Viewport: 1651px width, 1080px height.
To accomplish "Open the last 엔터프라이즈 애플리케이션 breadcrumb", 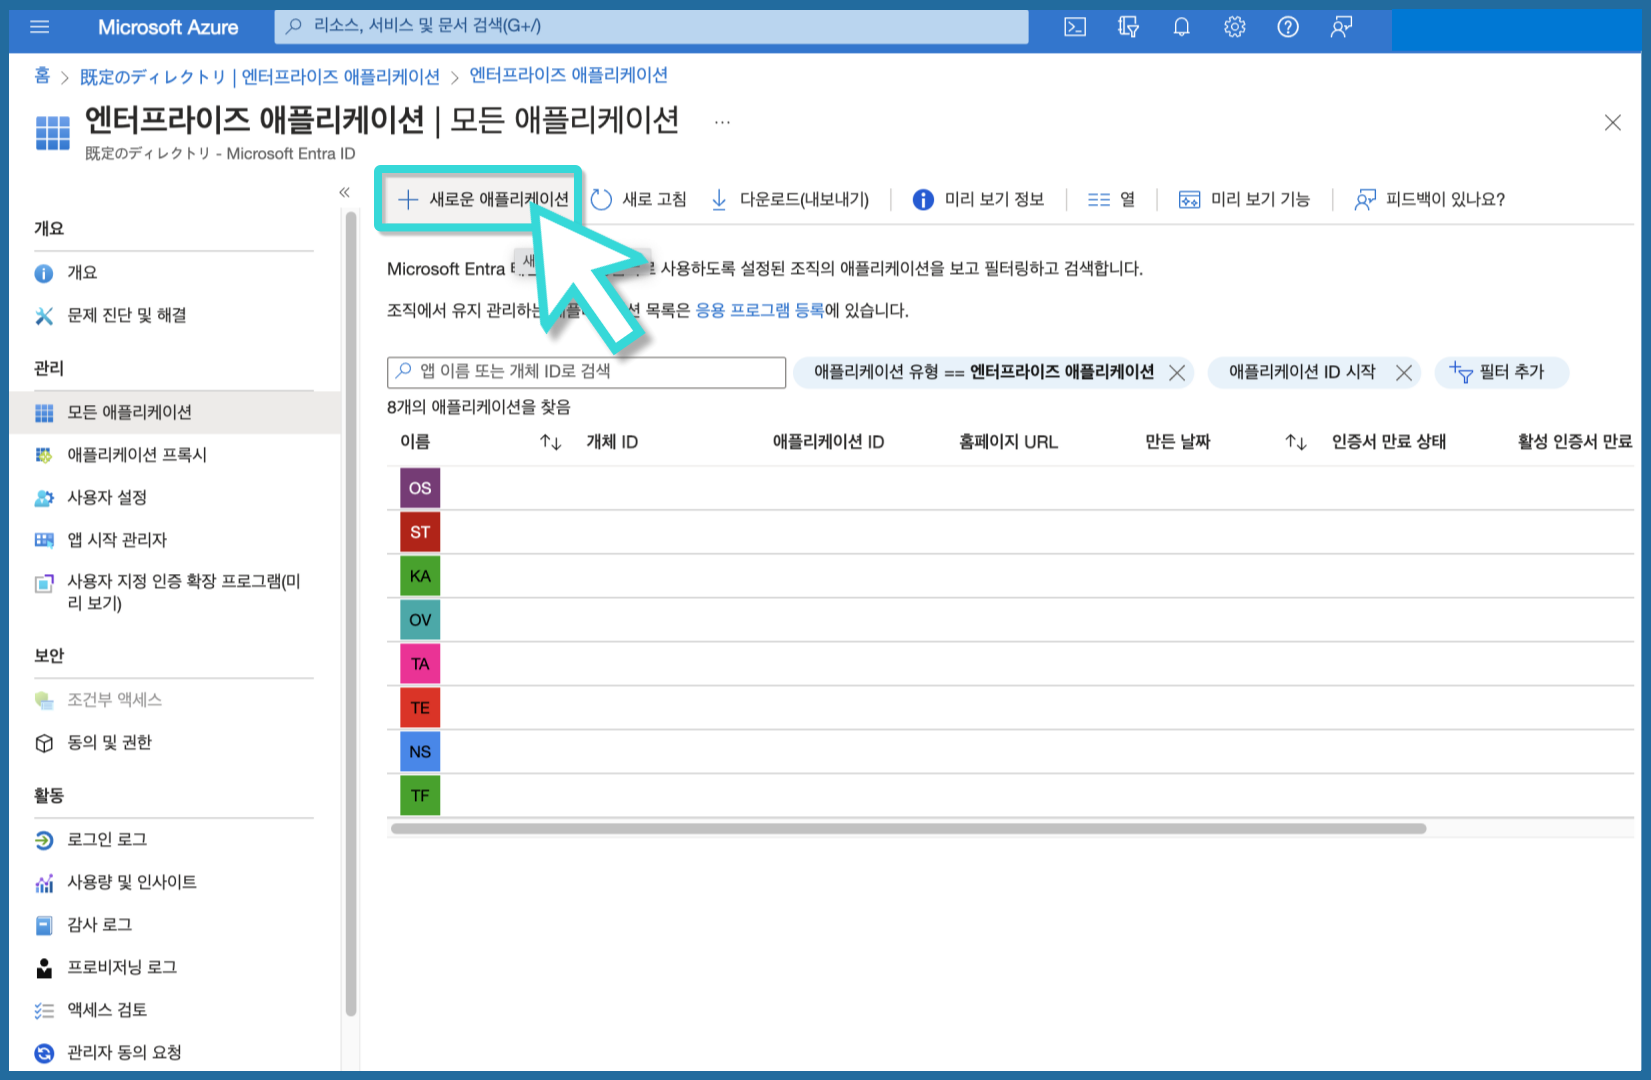I will 569,76.
